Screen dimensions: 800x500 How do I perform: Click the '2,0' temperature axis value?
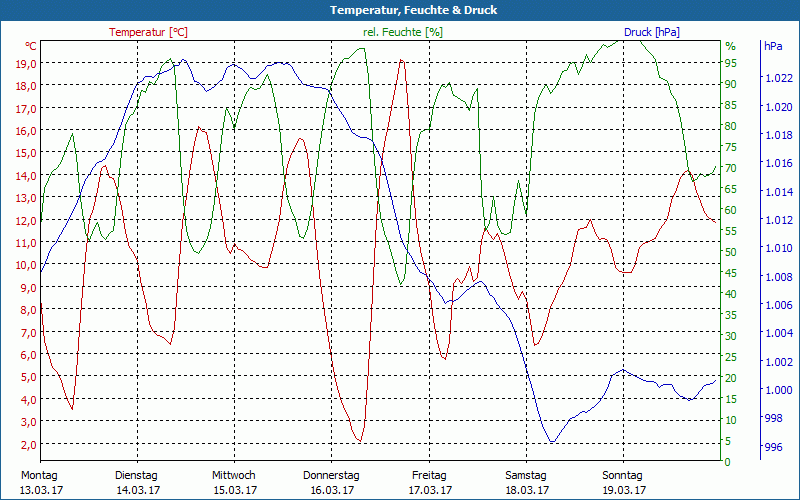click(x=29, y=444)
